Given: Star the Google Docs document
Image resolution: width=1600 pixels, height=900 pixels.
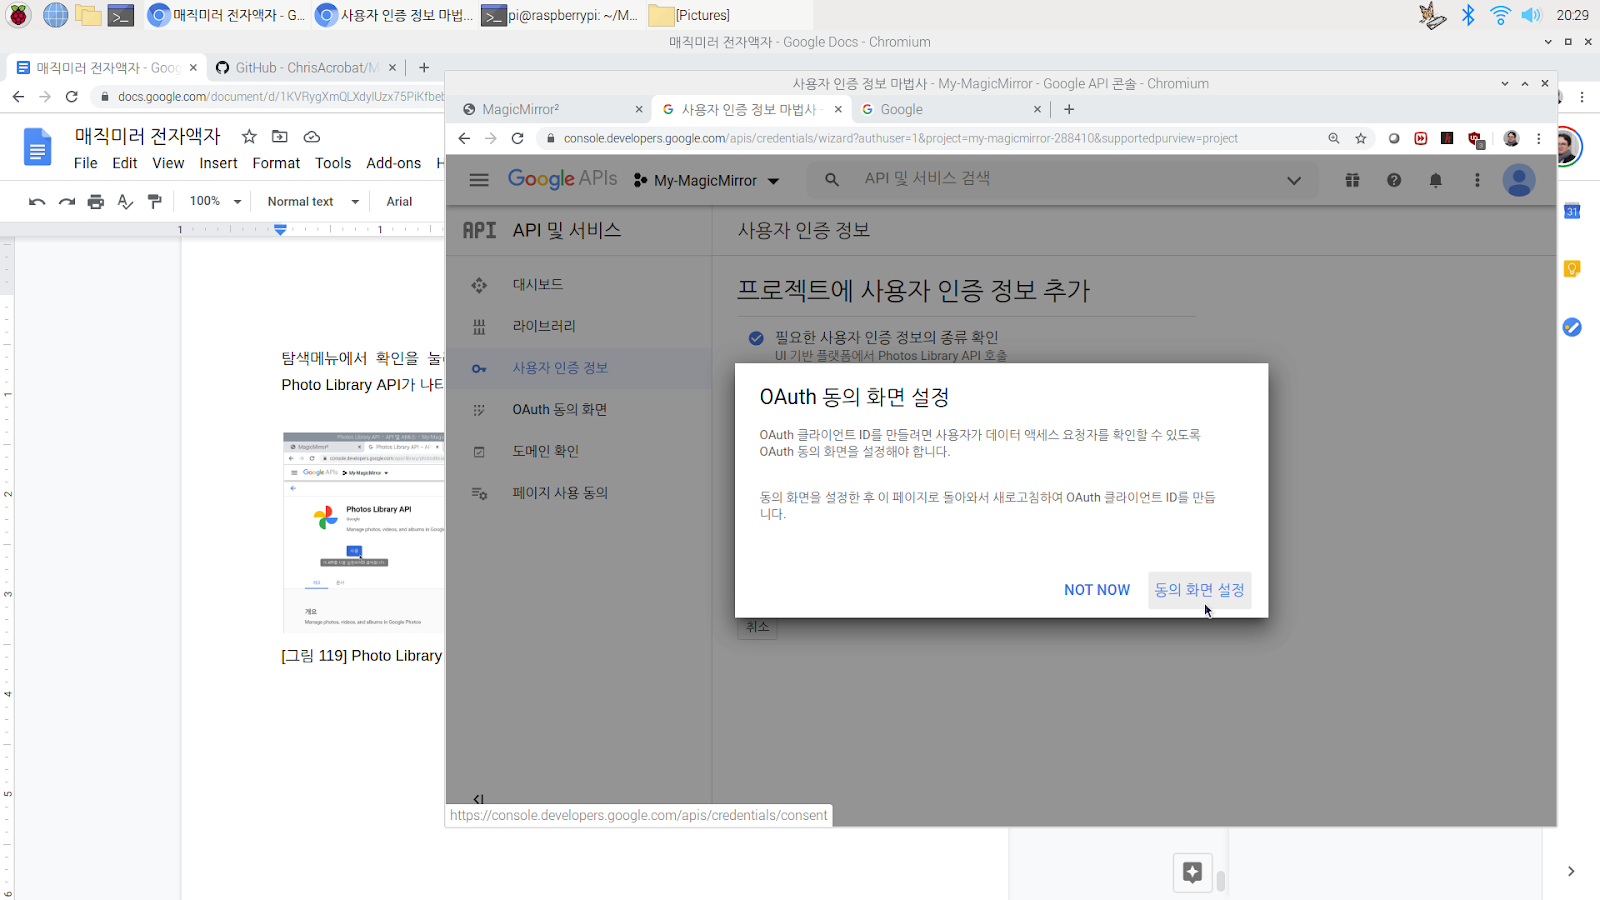Looking at the screenshot, I should tap(249, 136).
